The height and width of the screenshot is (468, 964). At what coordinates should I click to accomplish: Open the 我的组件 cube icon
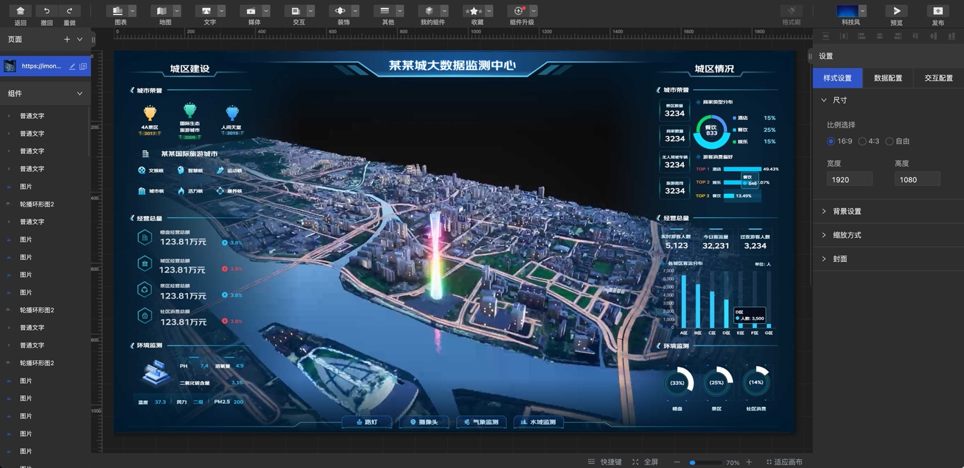(x=429, y=11)
